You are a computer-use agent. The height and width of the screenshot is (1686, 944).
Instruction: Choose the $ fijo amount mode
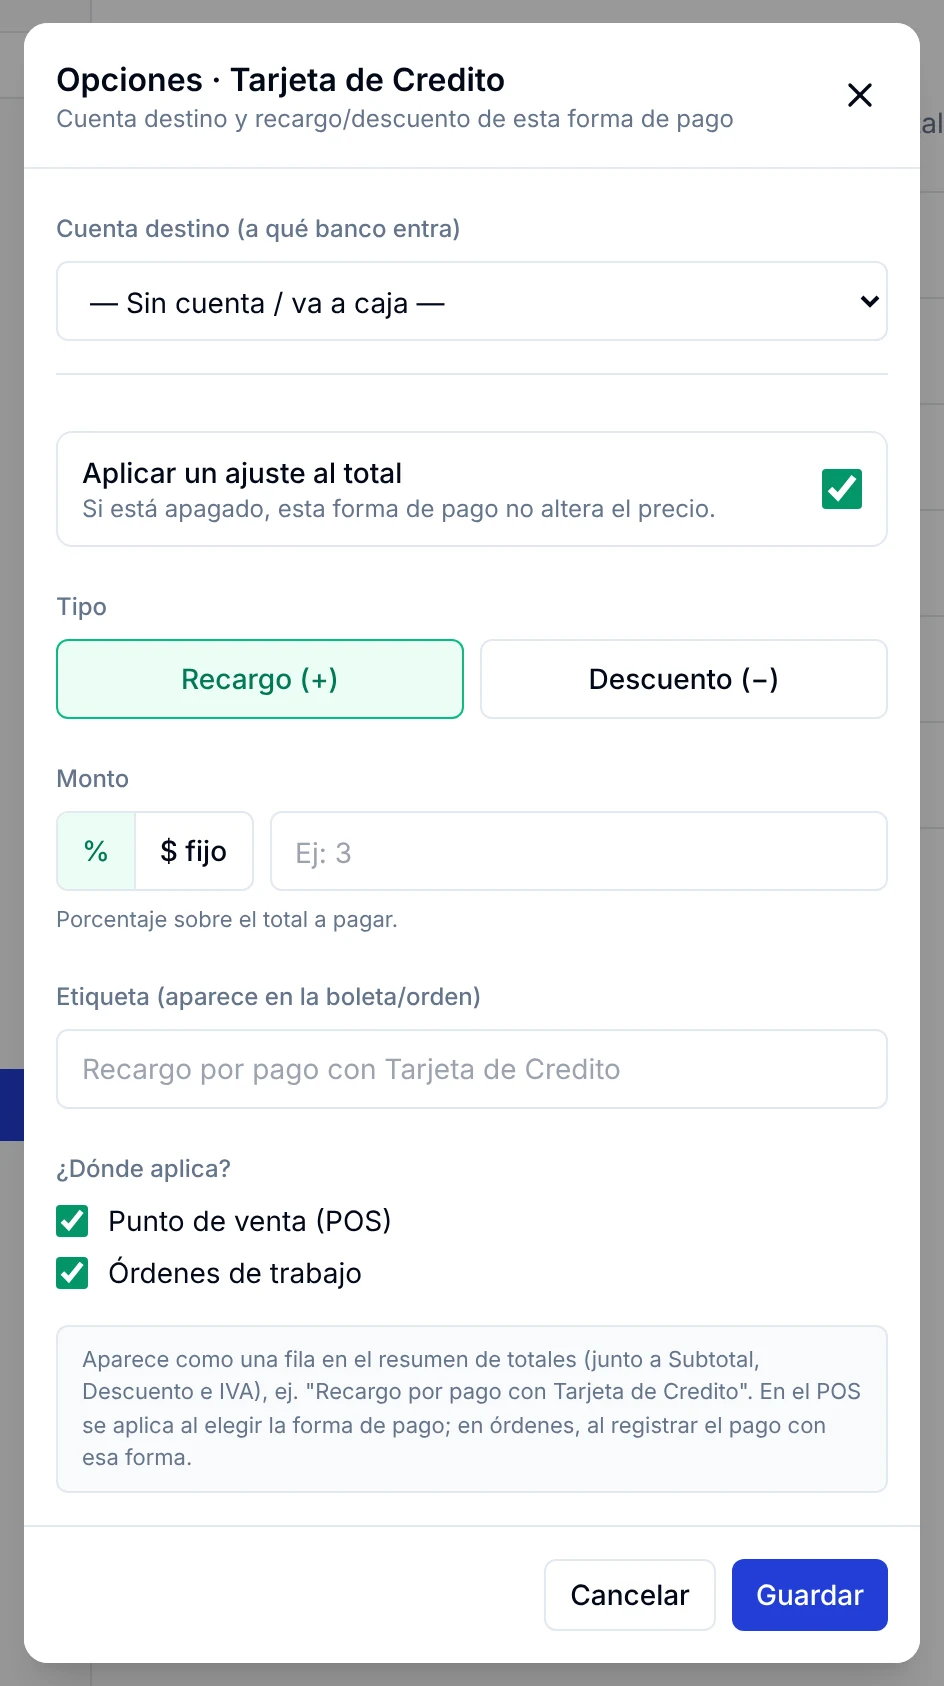pyautogui.click(x=194, y=851)
